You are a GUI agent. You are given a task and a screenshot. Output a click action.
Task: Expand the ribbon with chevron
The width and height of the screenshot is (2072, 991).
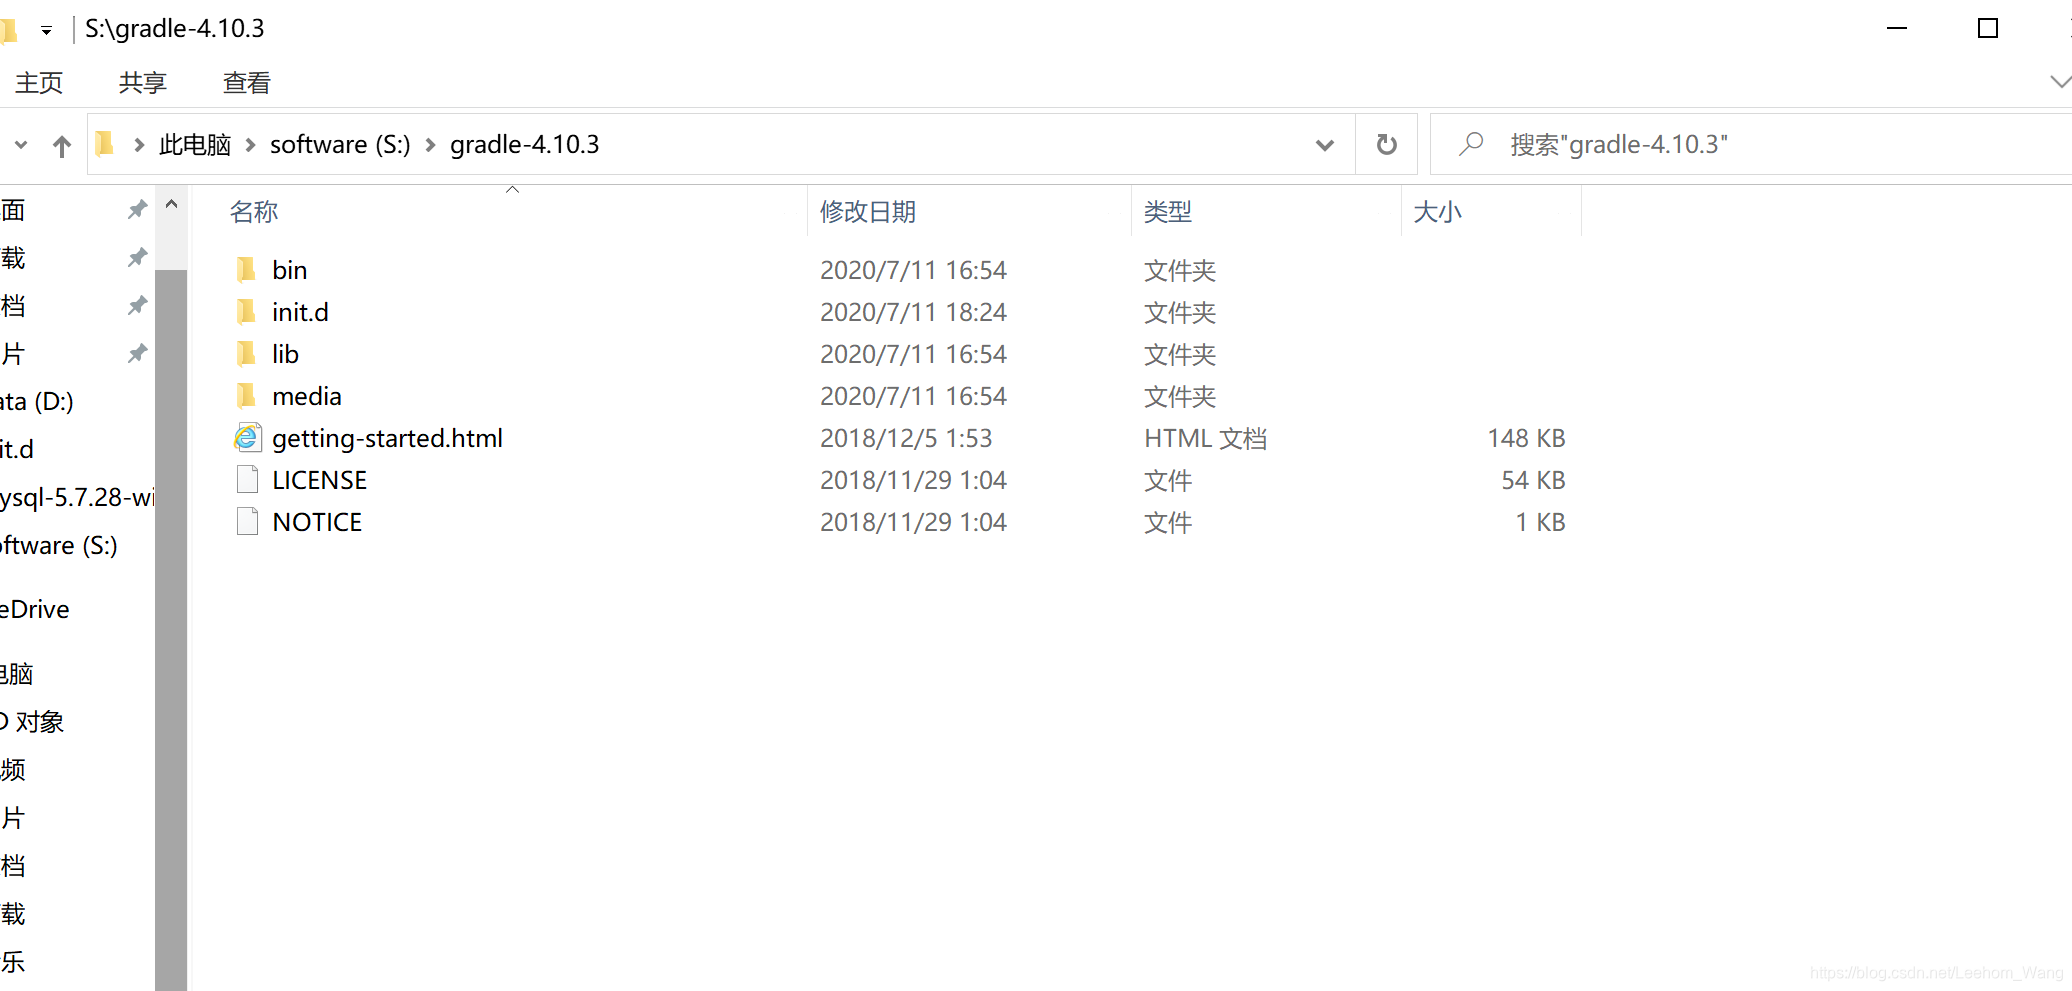pyautogui.click(x=2060, y=82)
